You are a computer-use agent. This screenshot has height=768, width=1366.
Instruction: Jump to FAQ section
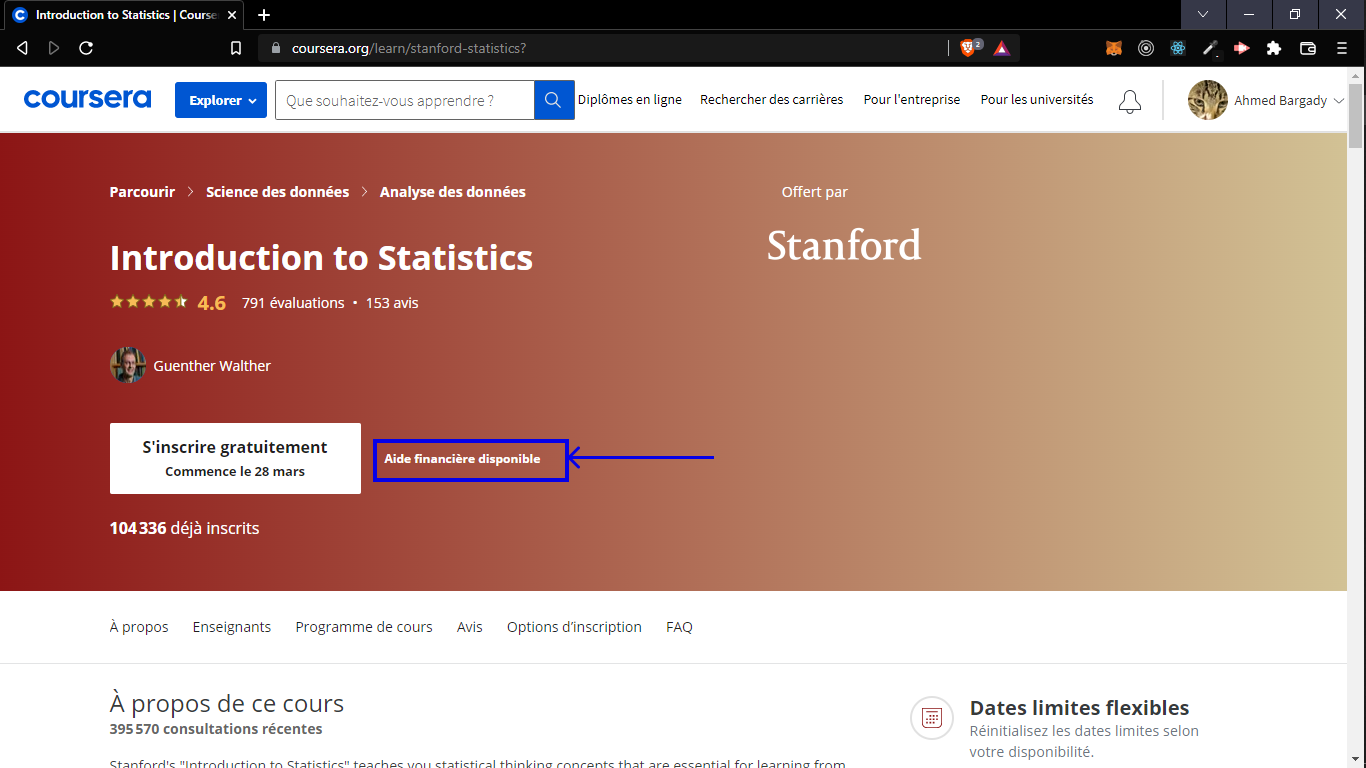click(x=680, y=627)
